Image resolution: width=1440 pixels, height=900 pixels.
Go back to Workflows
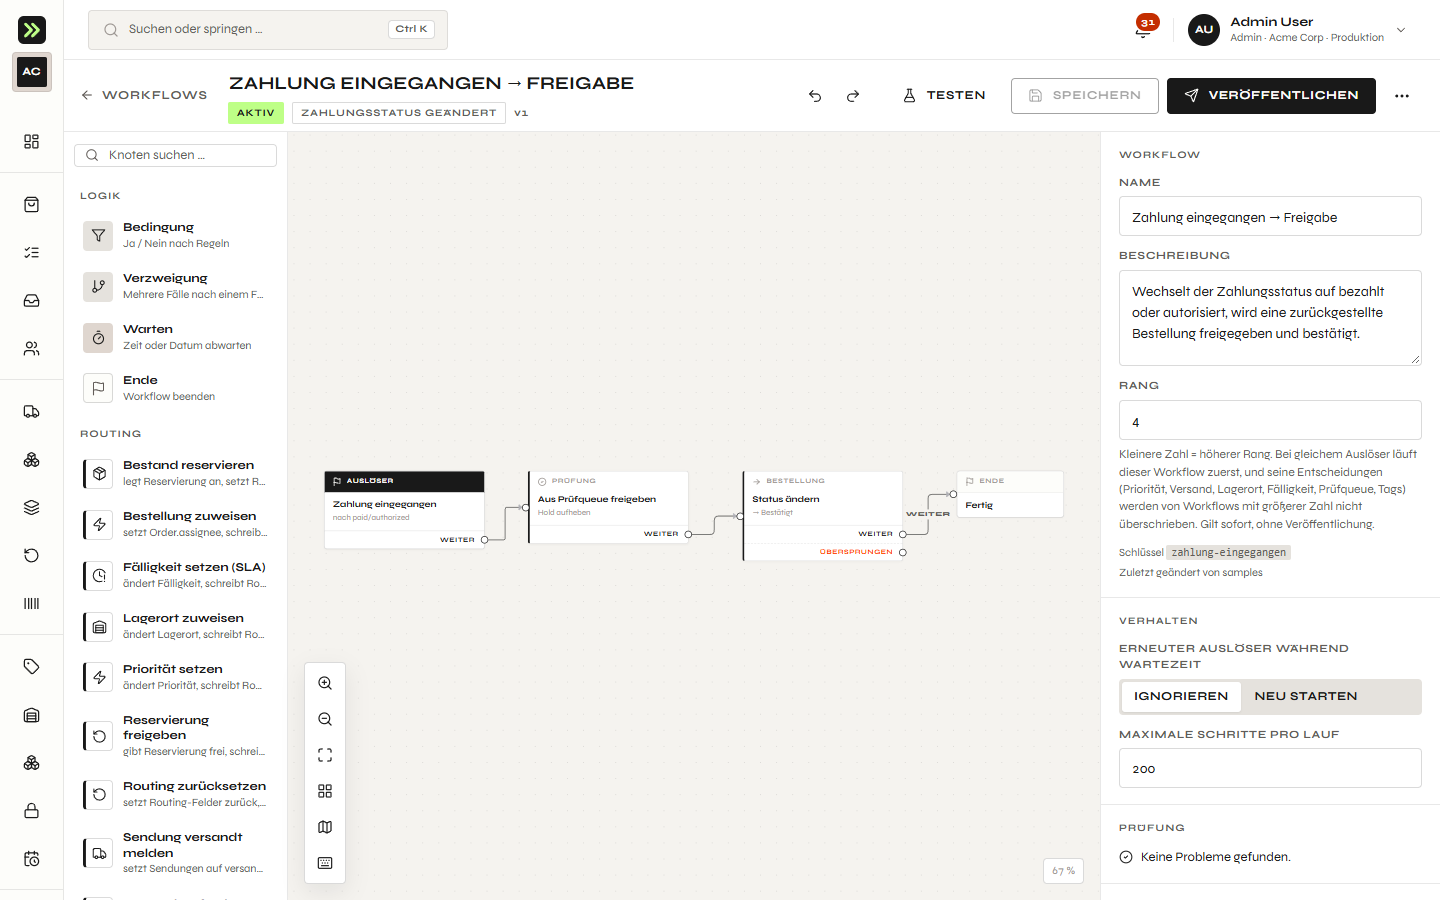pyautogui.click(x=144, y=96)
